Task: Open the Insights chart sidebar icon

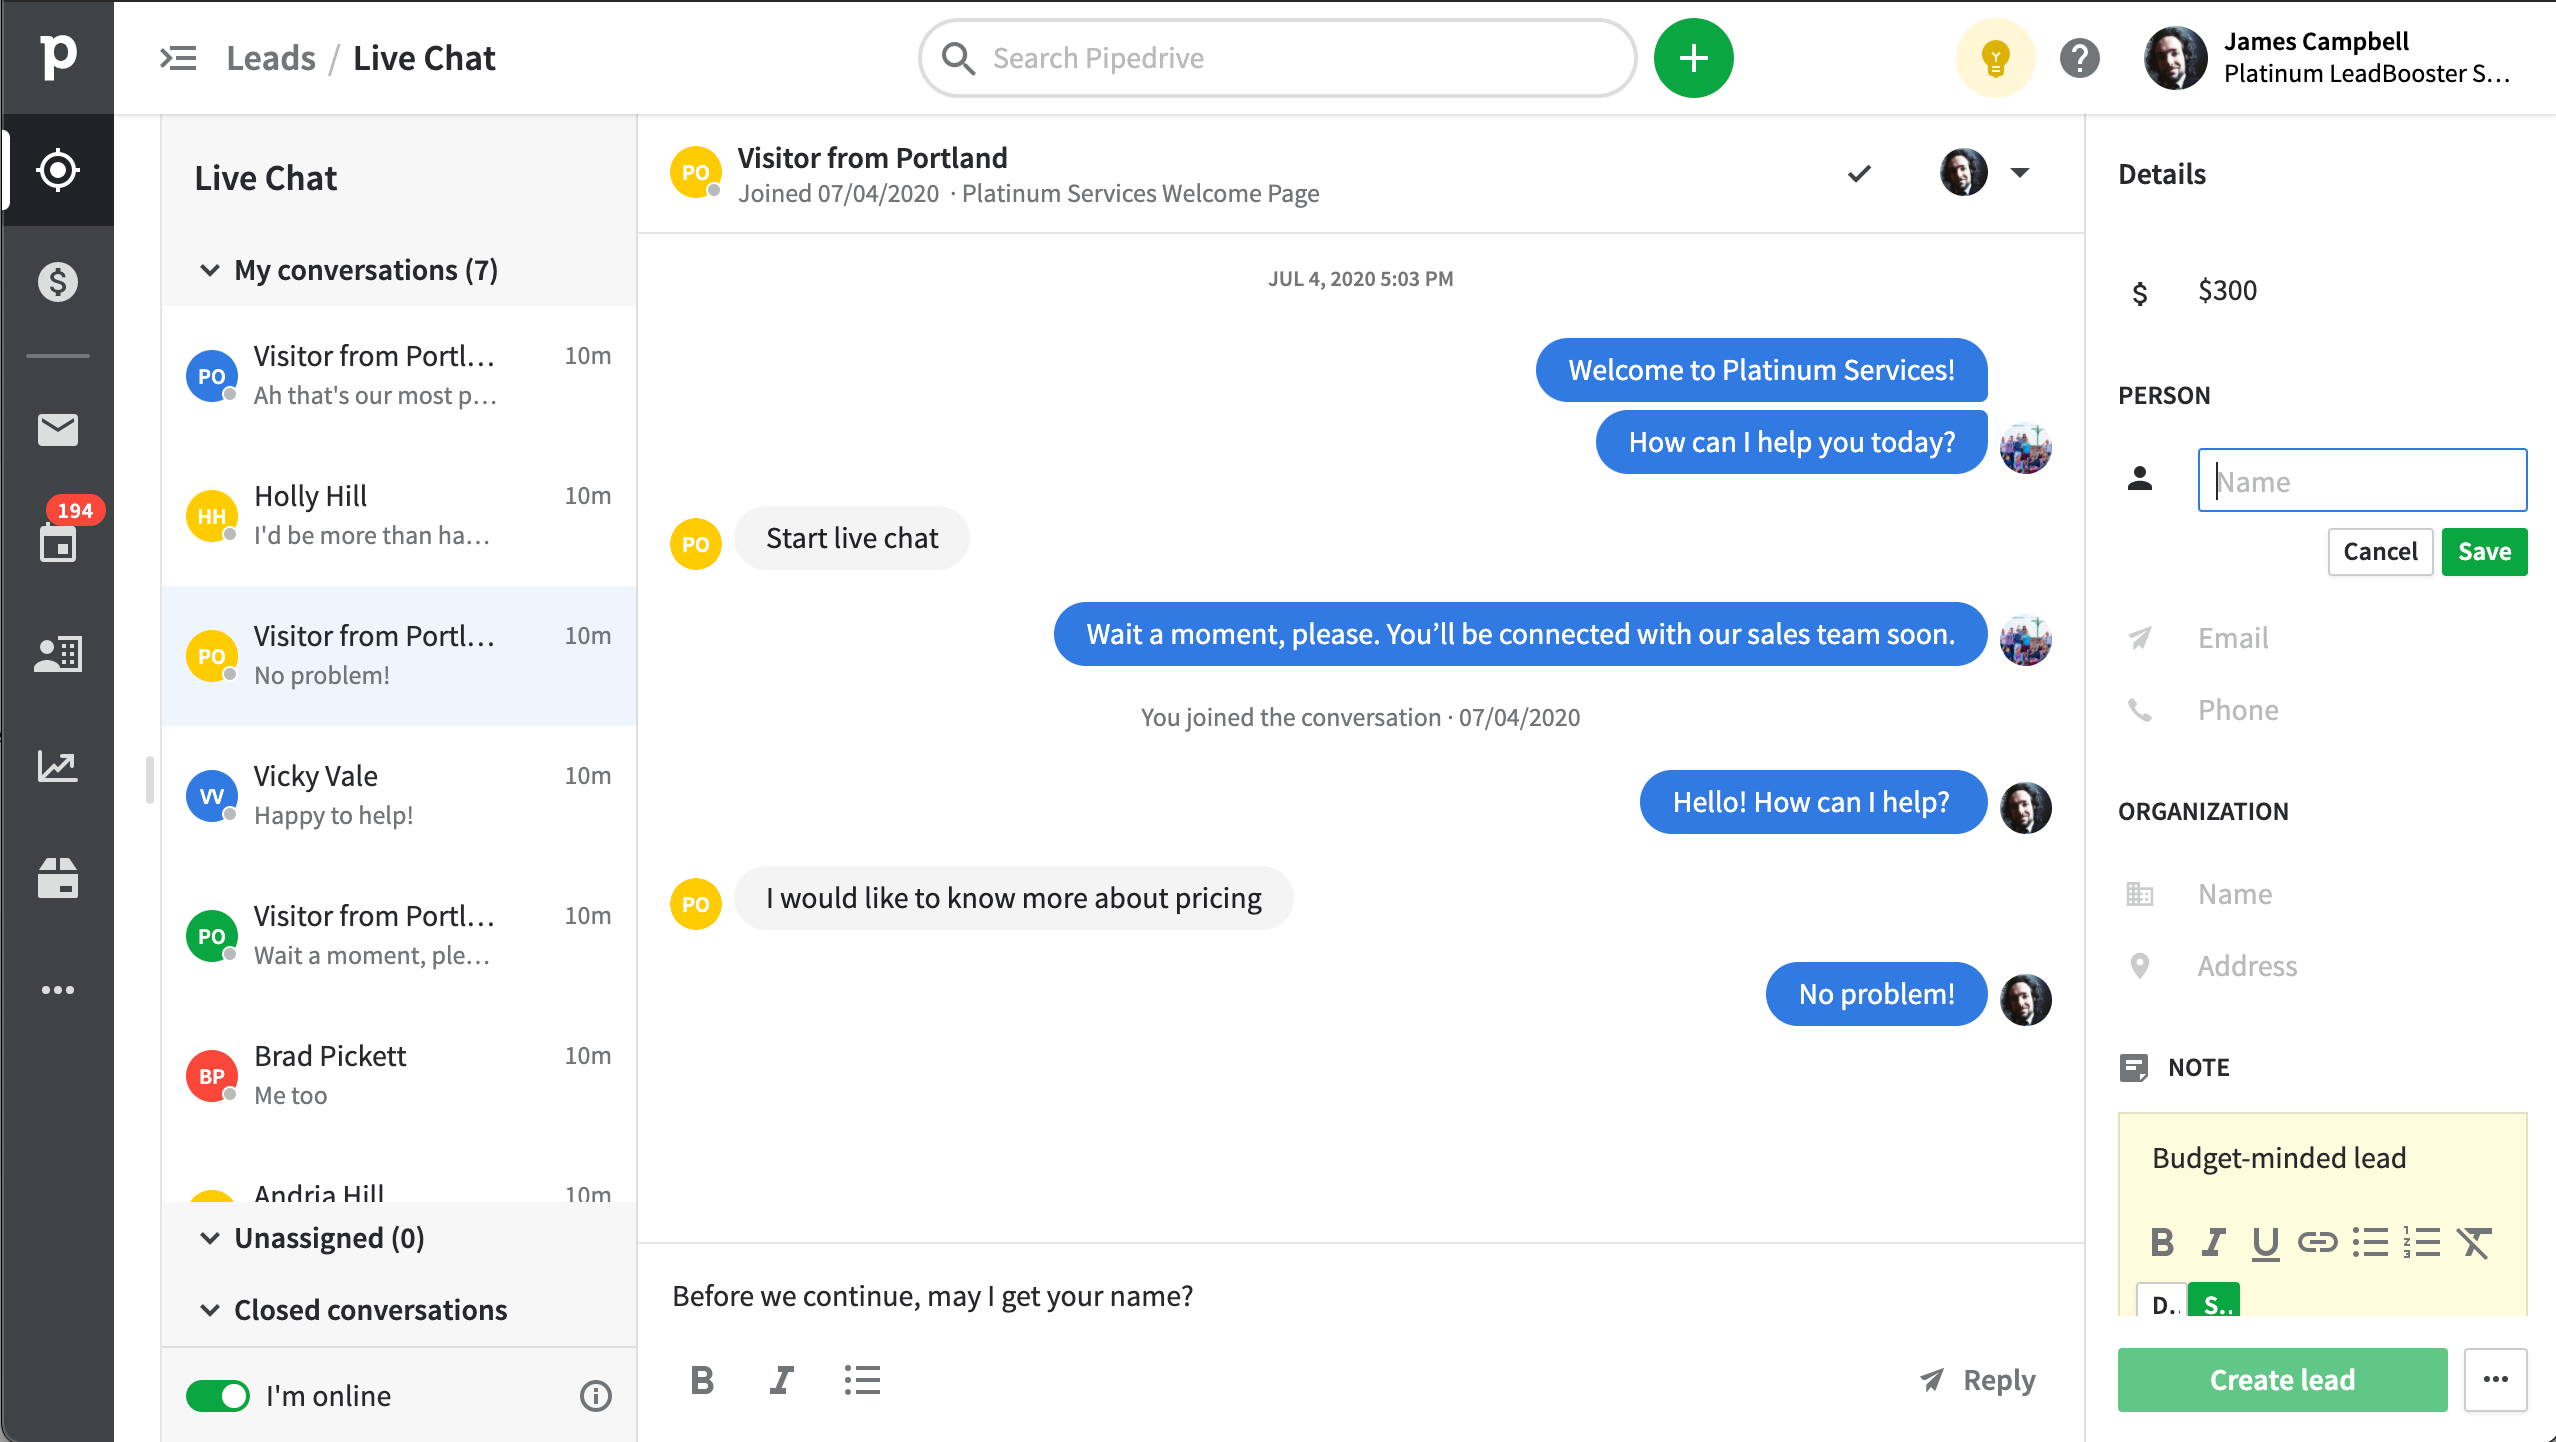Action: (x=58, y=766)
